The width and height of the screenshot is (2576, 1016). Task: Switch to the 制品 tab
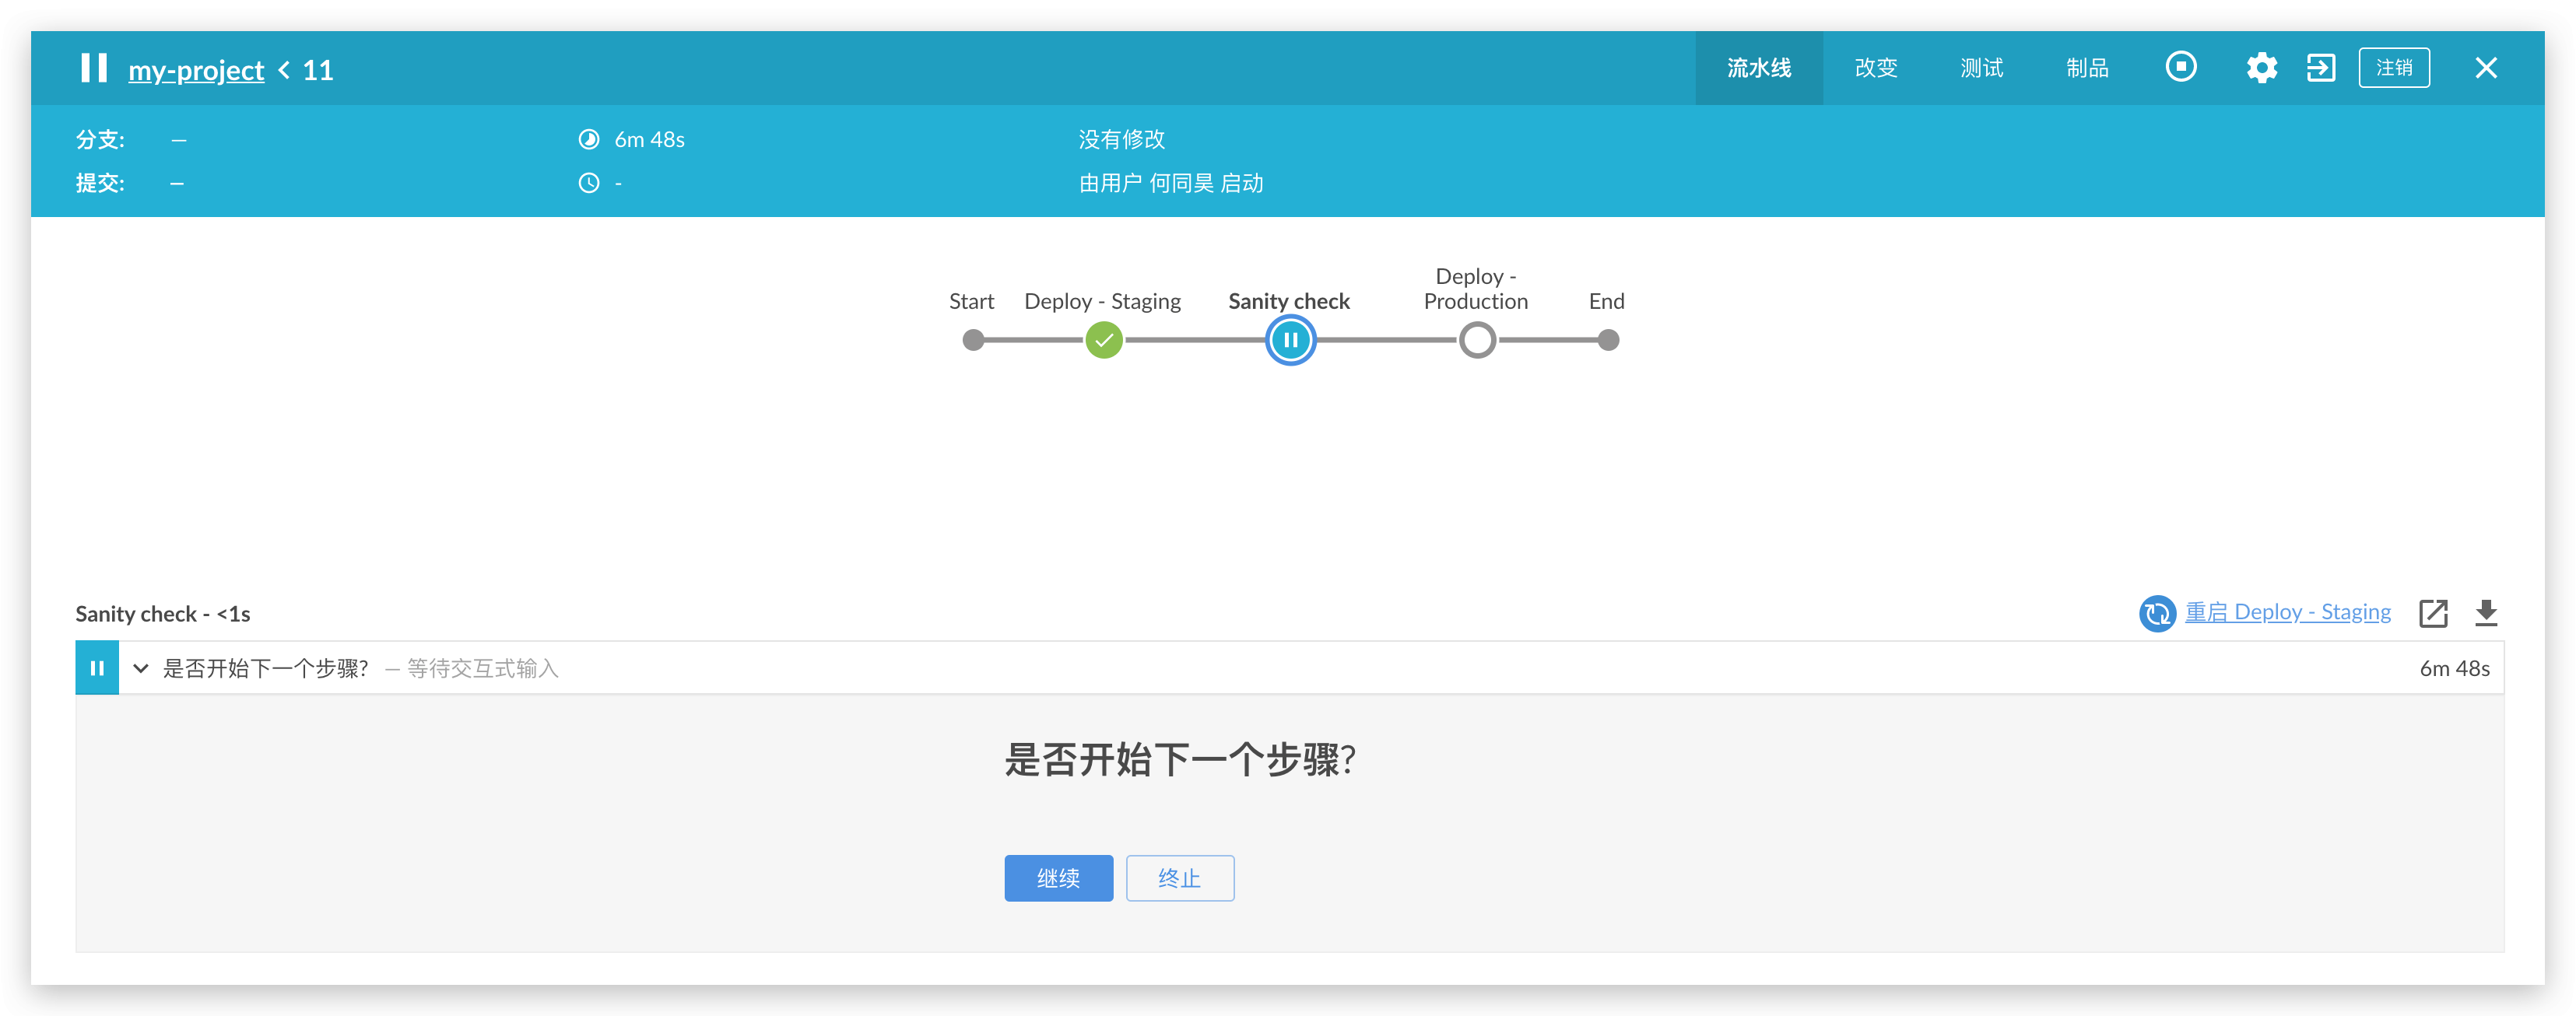(x=2087, y=68)
